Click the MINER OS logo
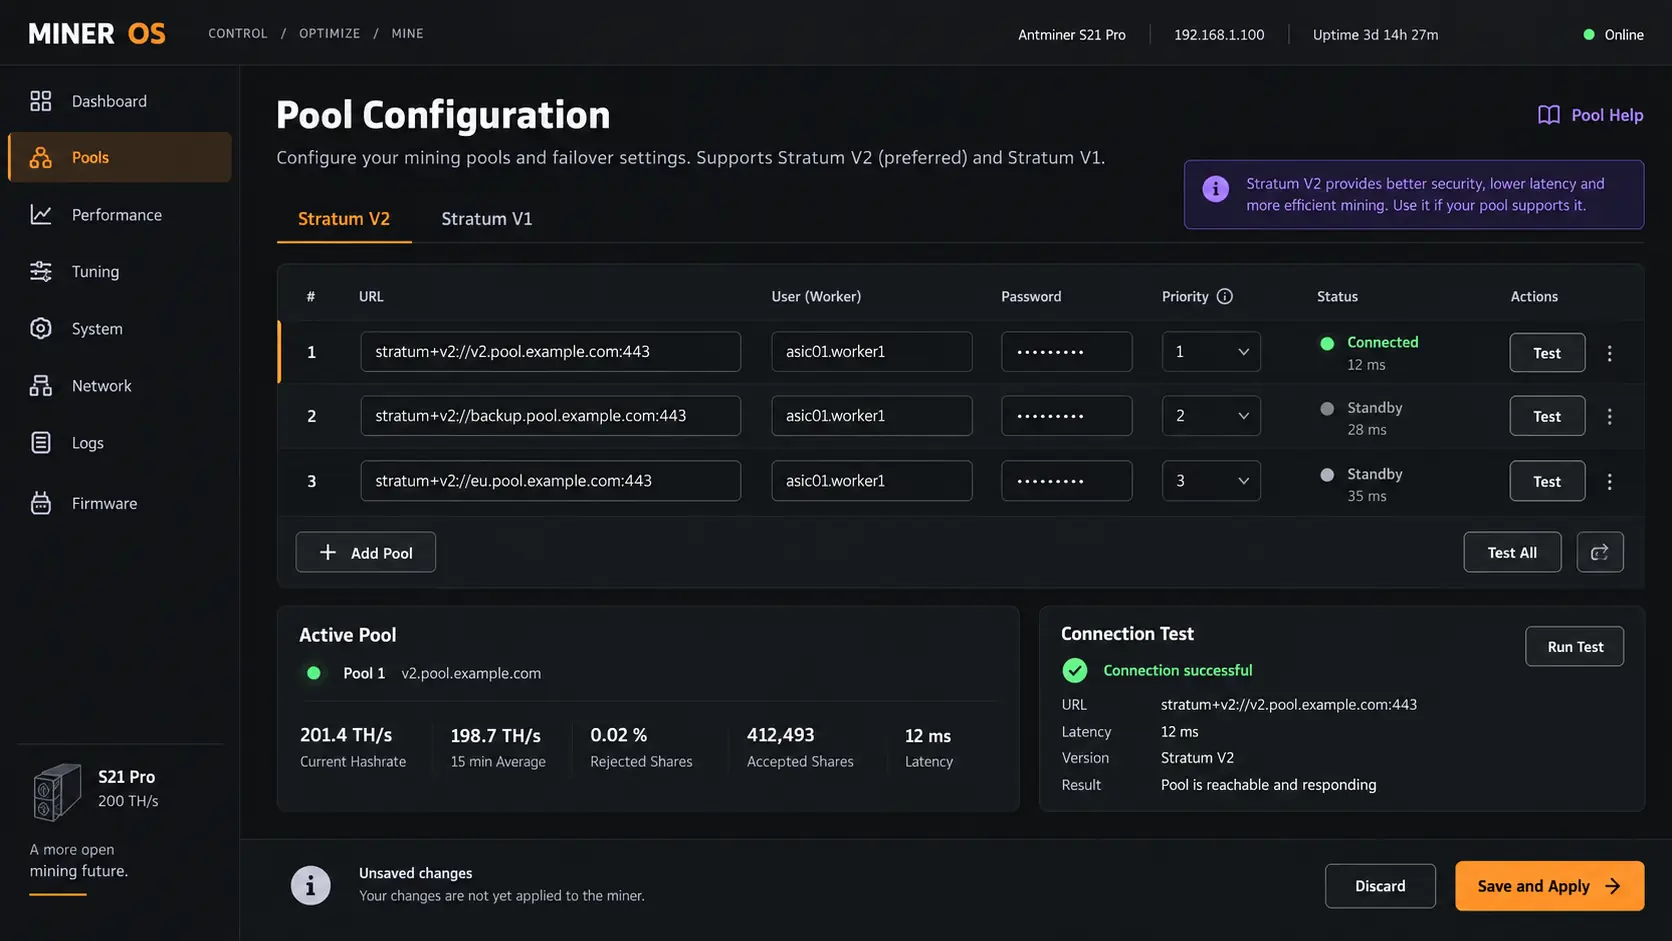Image resolution: width=1672 pixels, height=941 pixels. [x=97, y=34]
